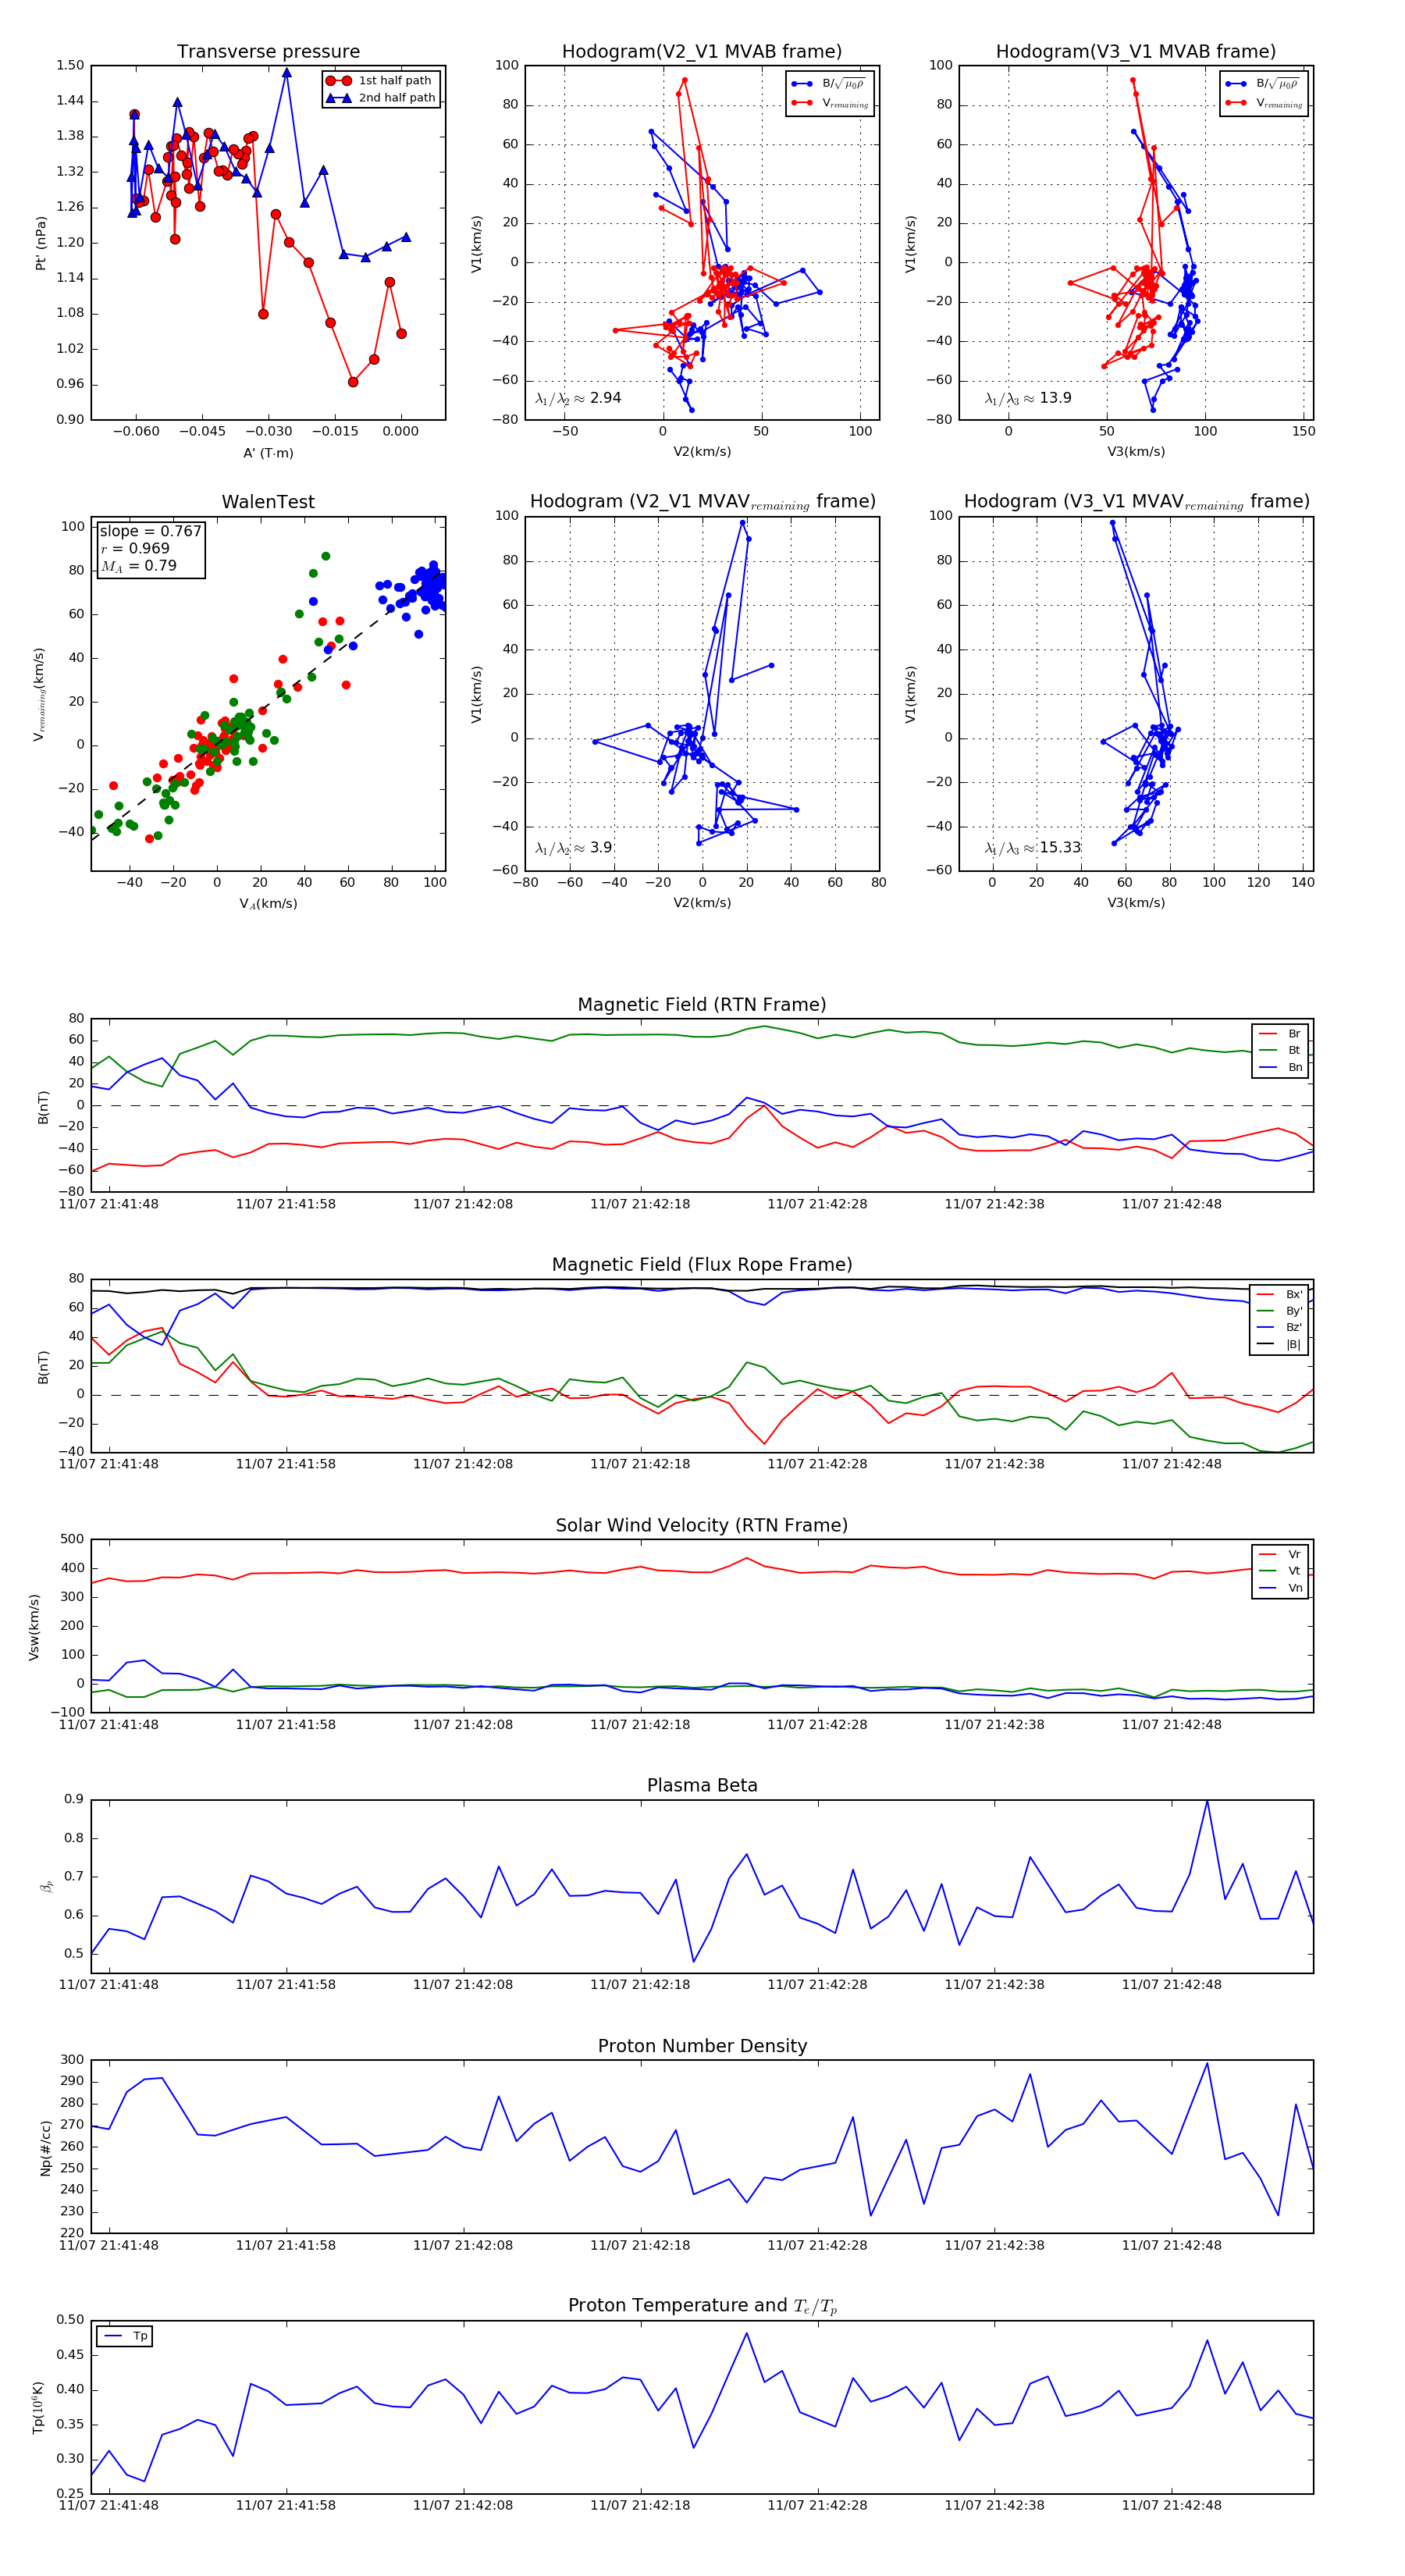Select the "Br" legend entry
The image size is (1405, 2576).
[1280, 1034]
